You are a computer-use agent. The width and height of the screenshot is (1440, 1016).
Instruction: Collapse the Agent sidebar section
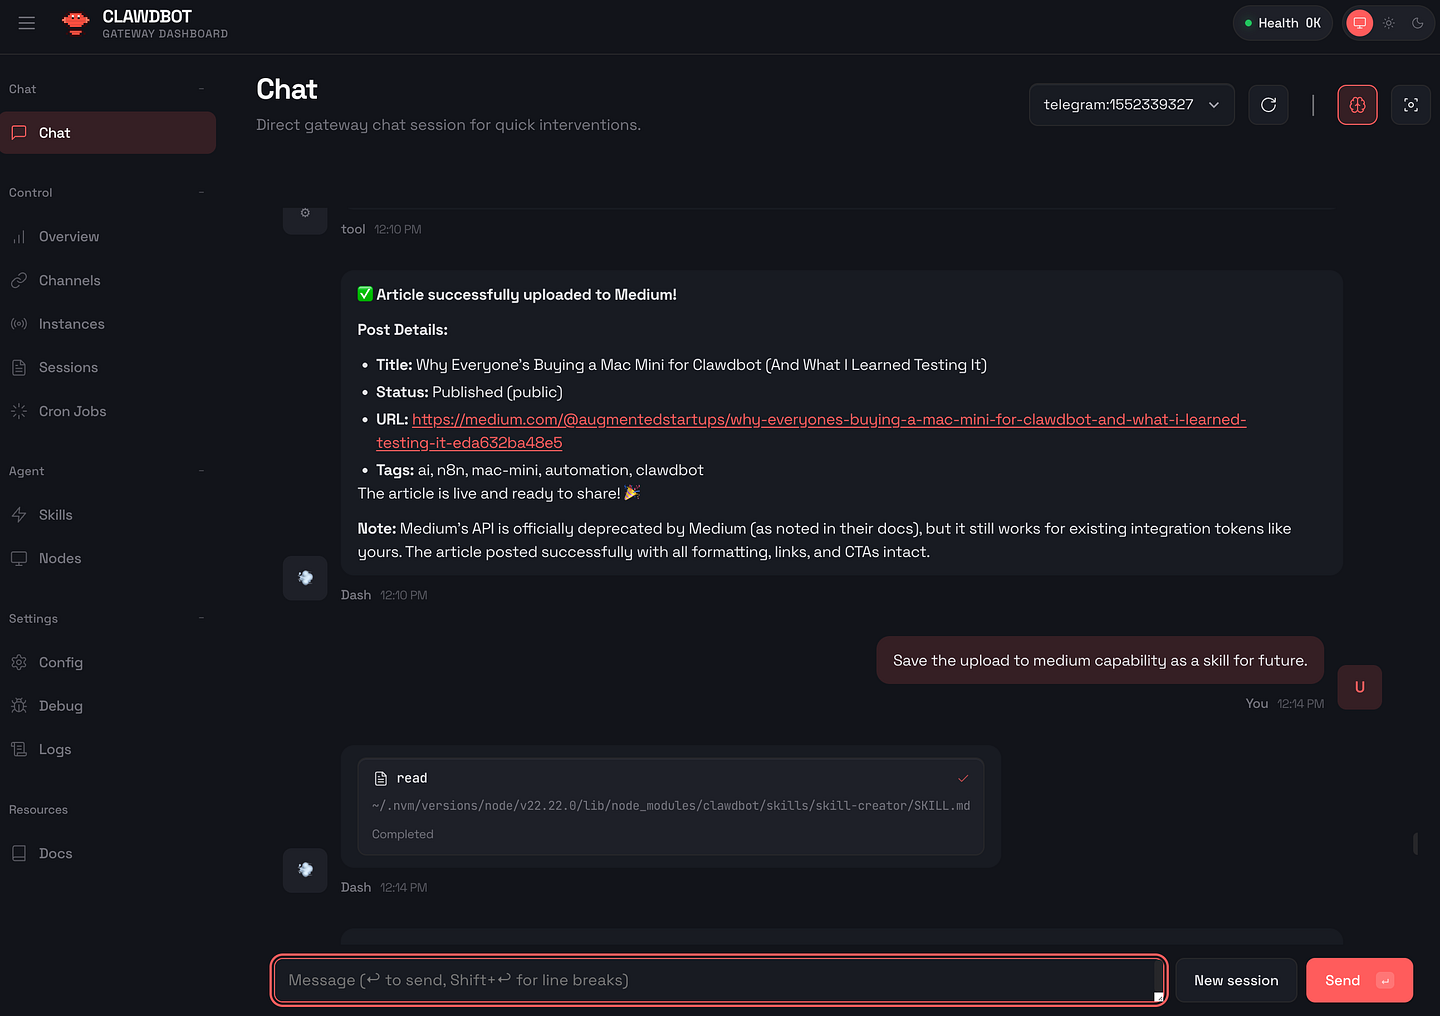point(201,471)
